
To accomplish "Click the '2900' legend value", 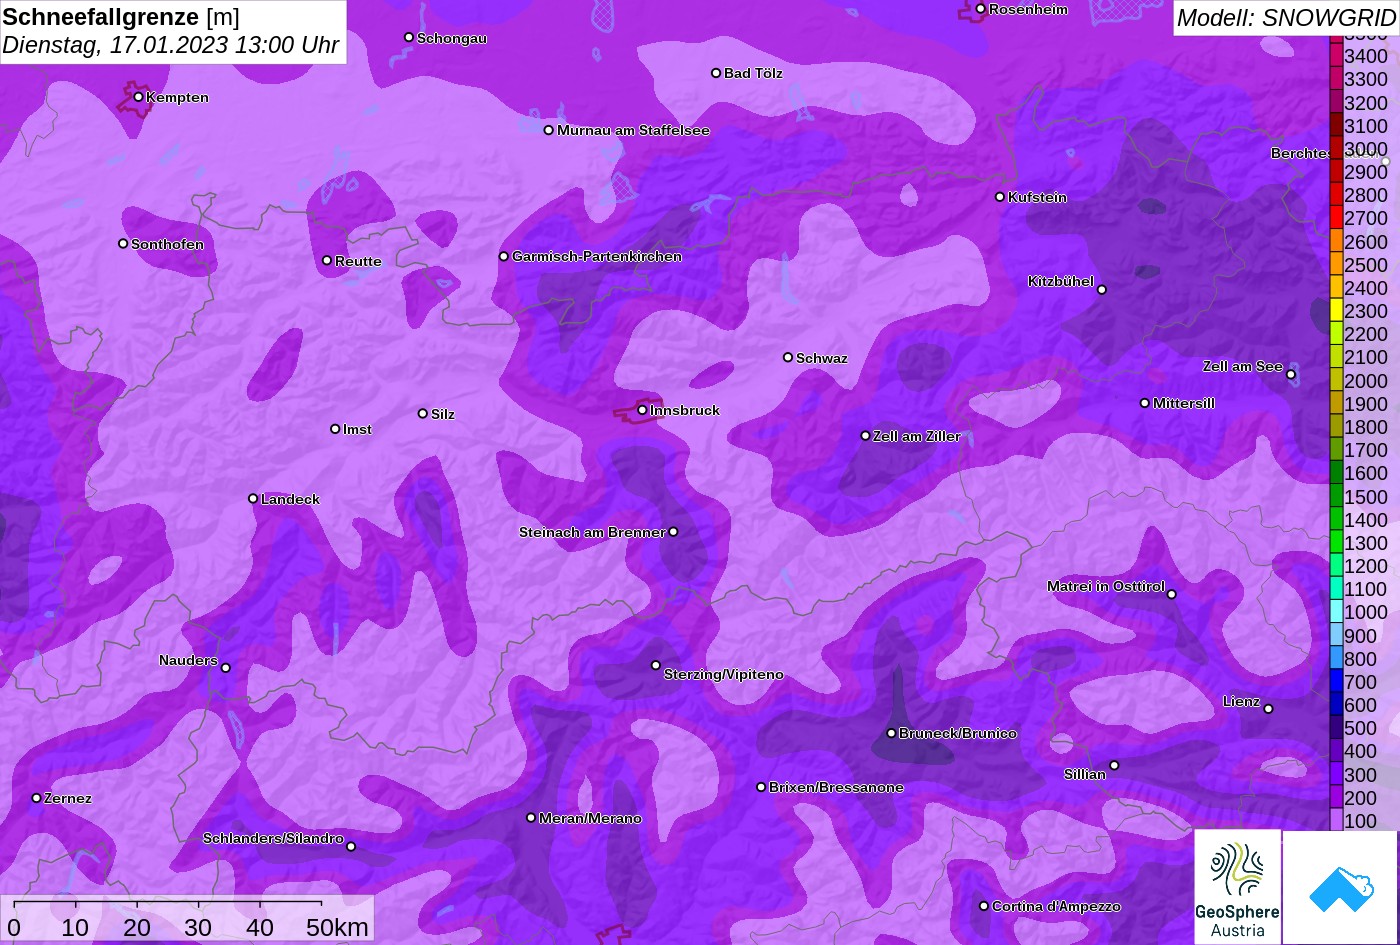I will [1366, 172].
